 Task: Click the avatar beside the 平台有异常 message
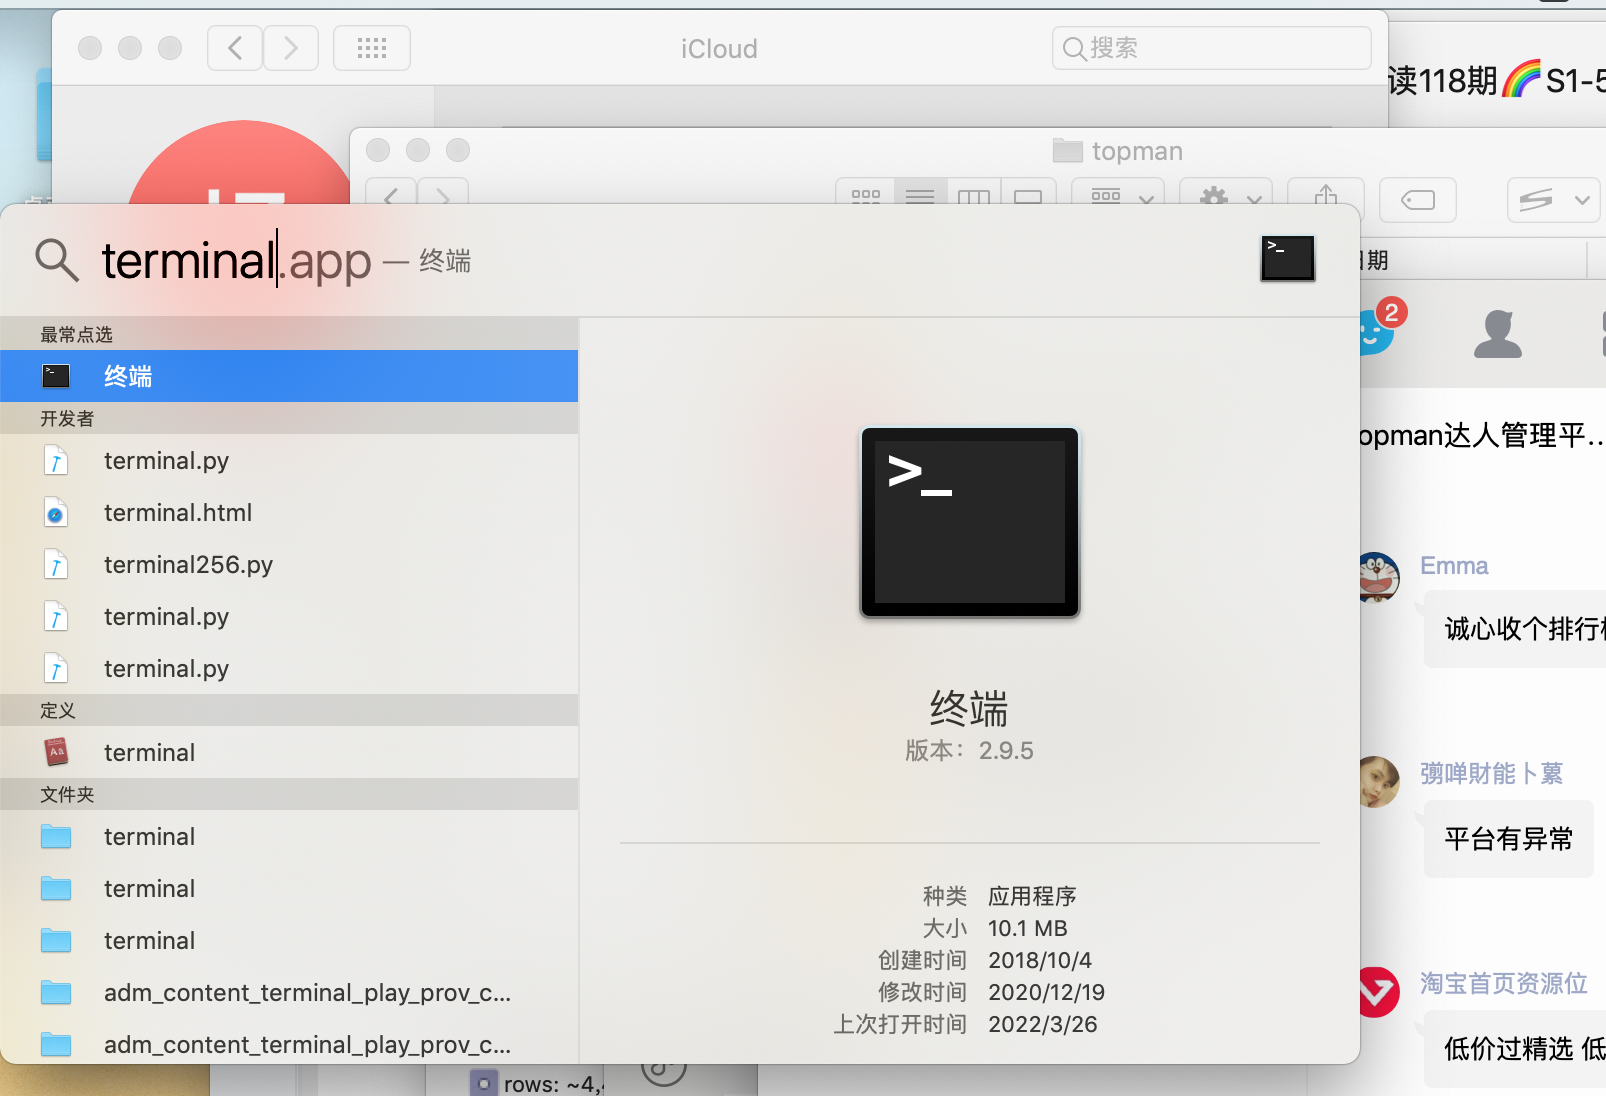click(1379, 782)
